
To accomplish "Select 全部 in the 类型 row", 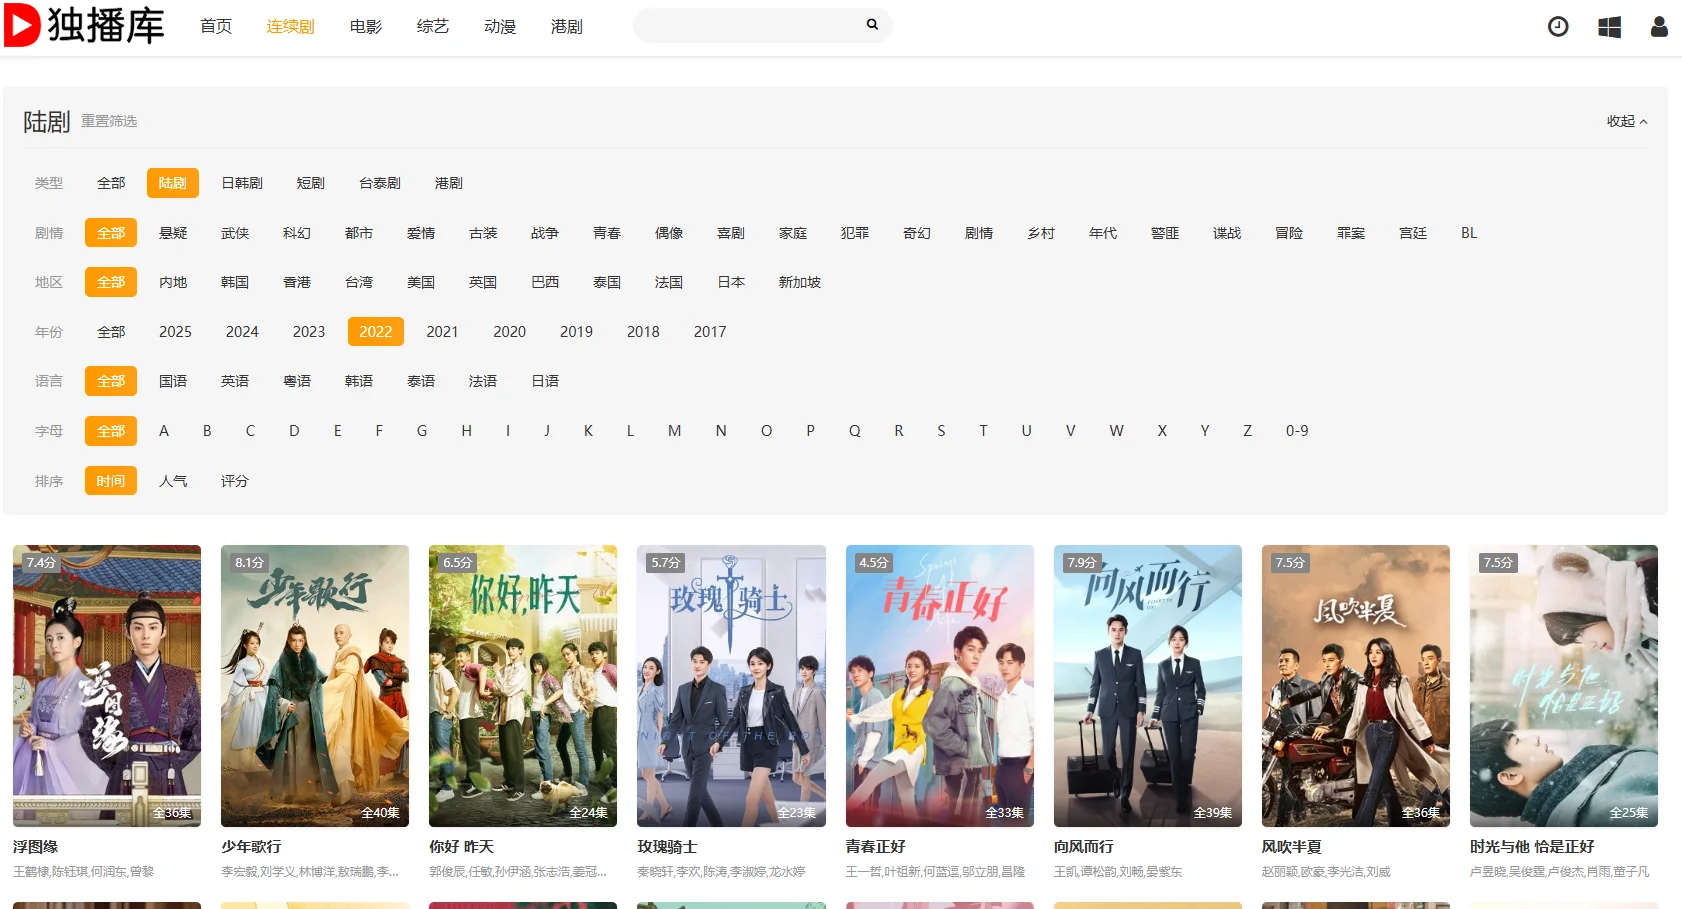I will tap(111, 183).
